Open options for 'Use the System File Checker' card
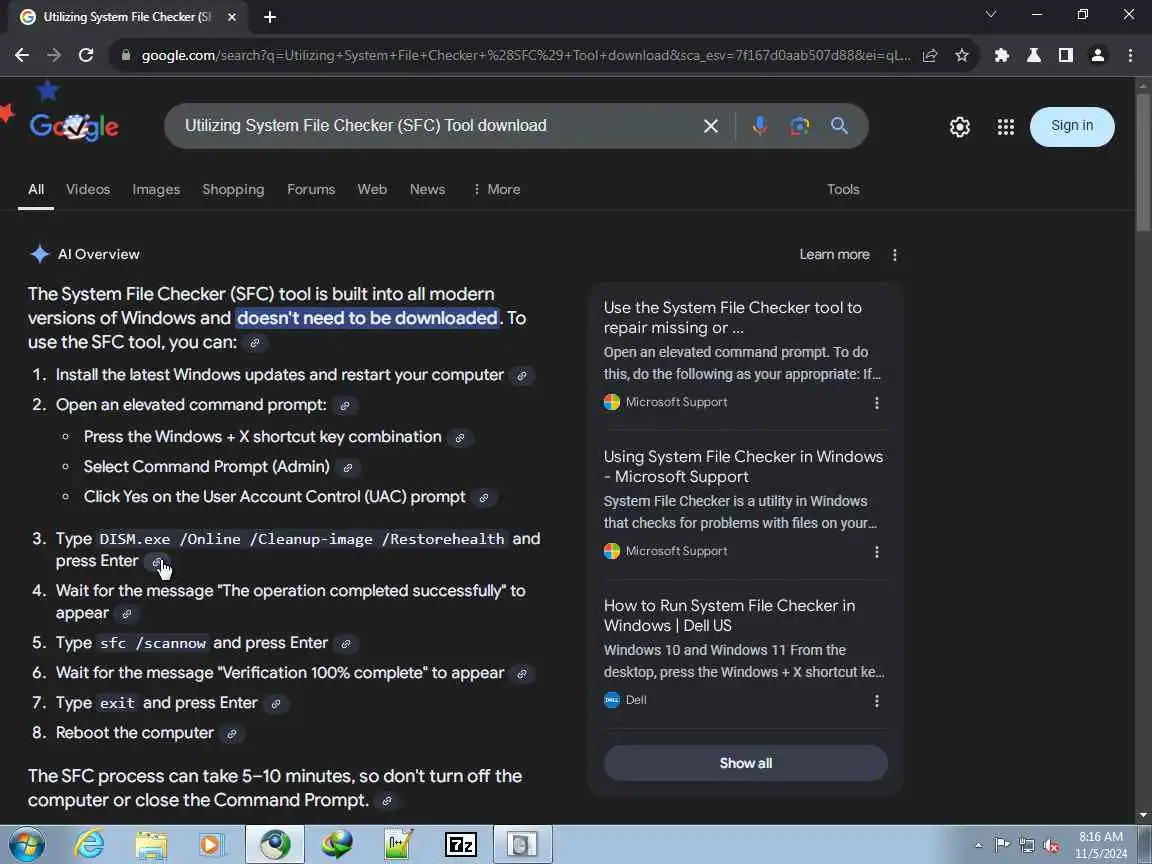Viewport: 1152px width, 864px height. click(x=876, y=403)
